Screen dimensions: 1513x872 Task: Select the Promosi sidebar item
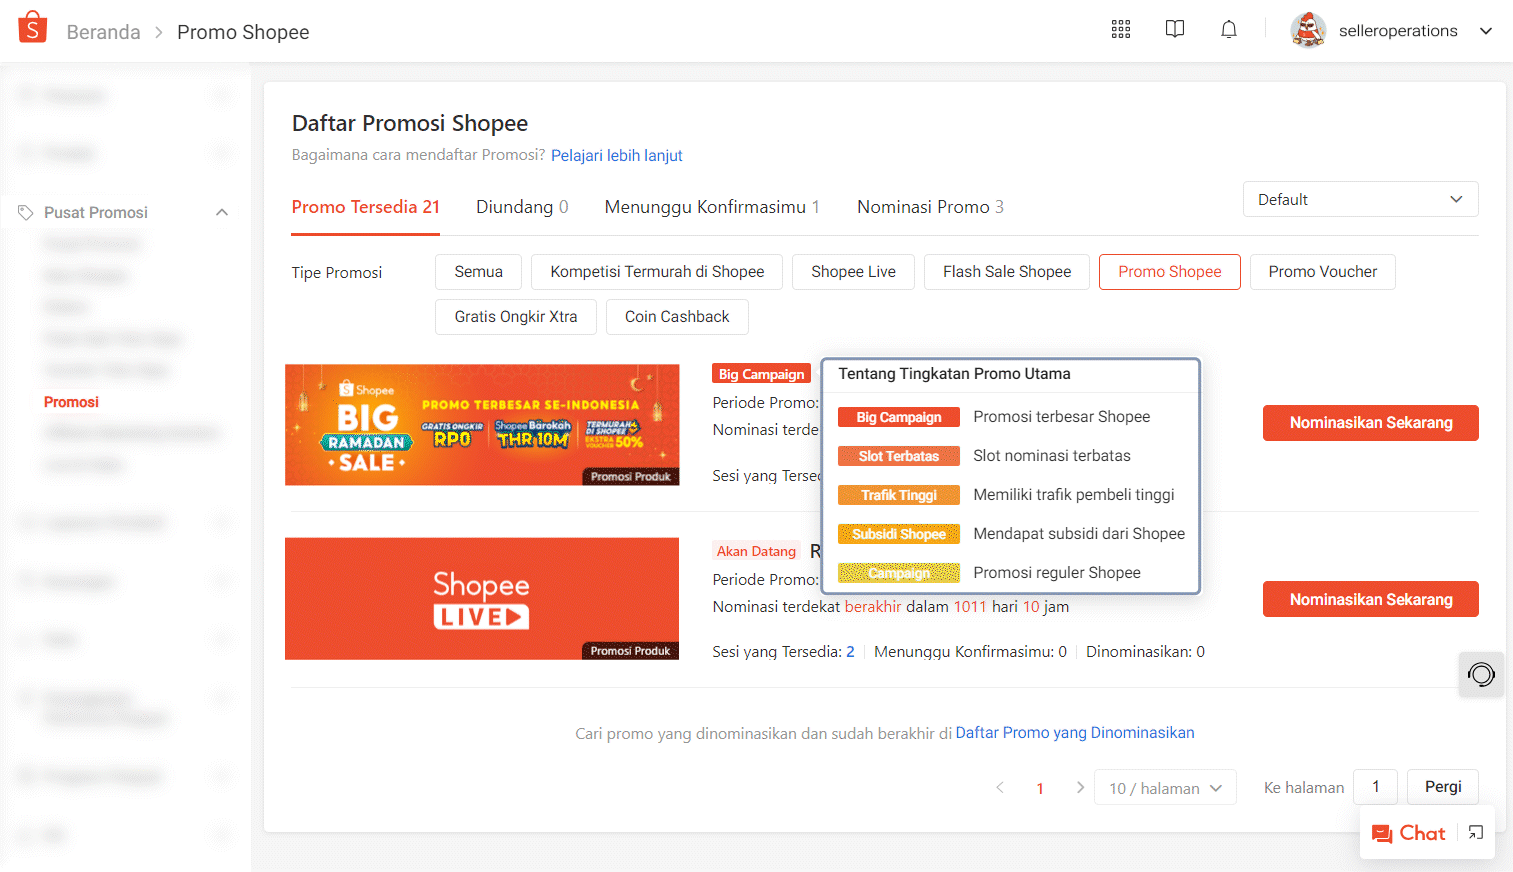[x=71, y=402]
